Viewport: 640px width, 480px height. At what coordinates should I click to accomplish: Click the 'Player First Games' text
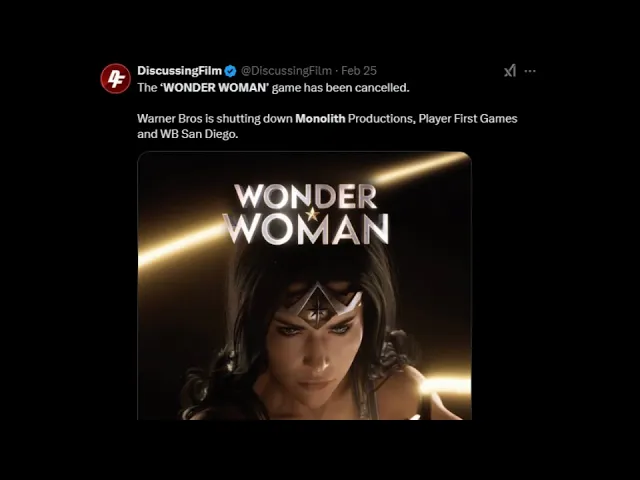[468, 118]
